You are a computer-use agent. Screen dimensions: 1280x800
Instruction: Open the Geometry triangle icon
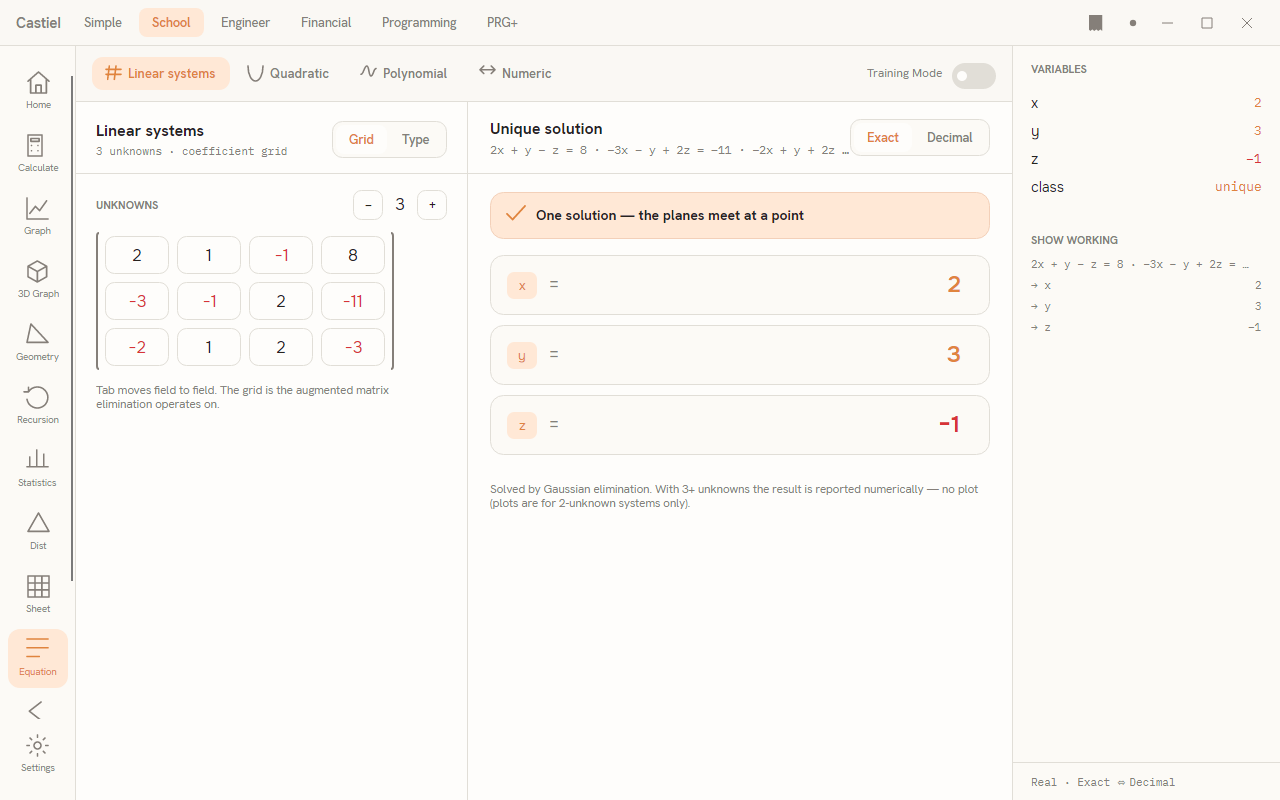point(38,342)
